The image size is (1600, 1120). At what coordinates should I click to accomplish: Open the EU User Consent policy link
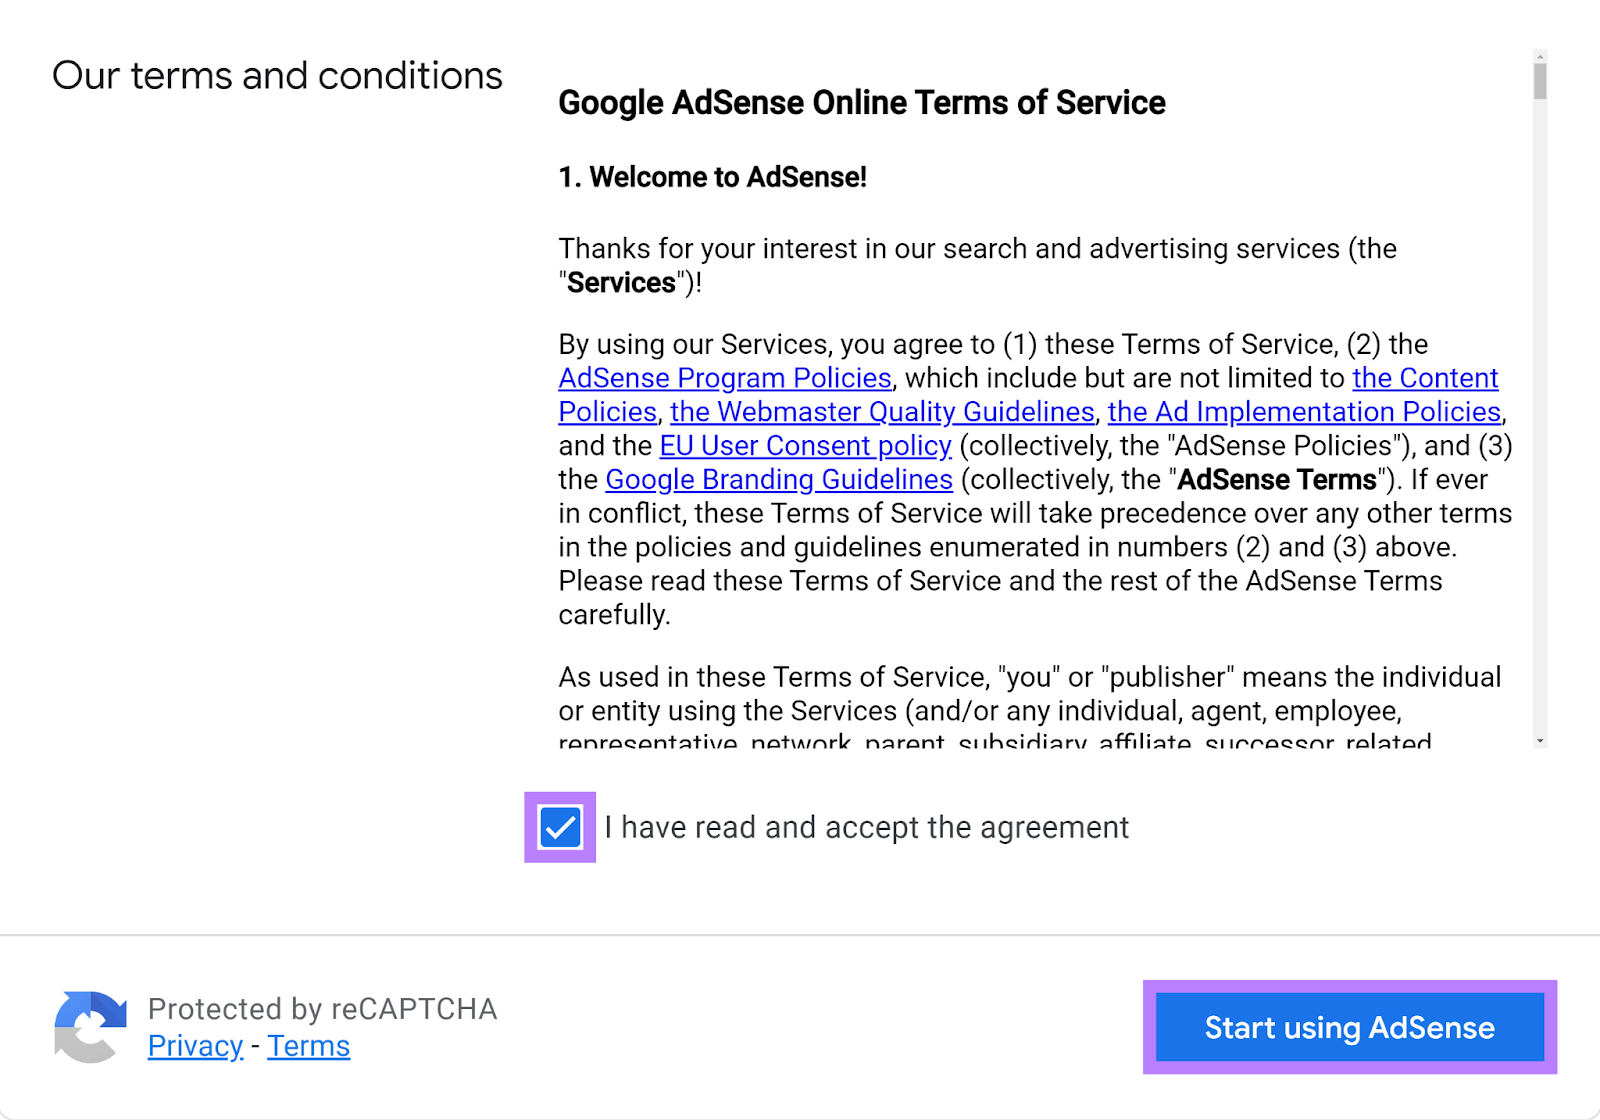[x=805, y=446]
